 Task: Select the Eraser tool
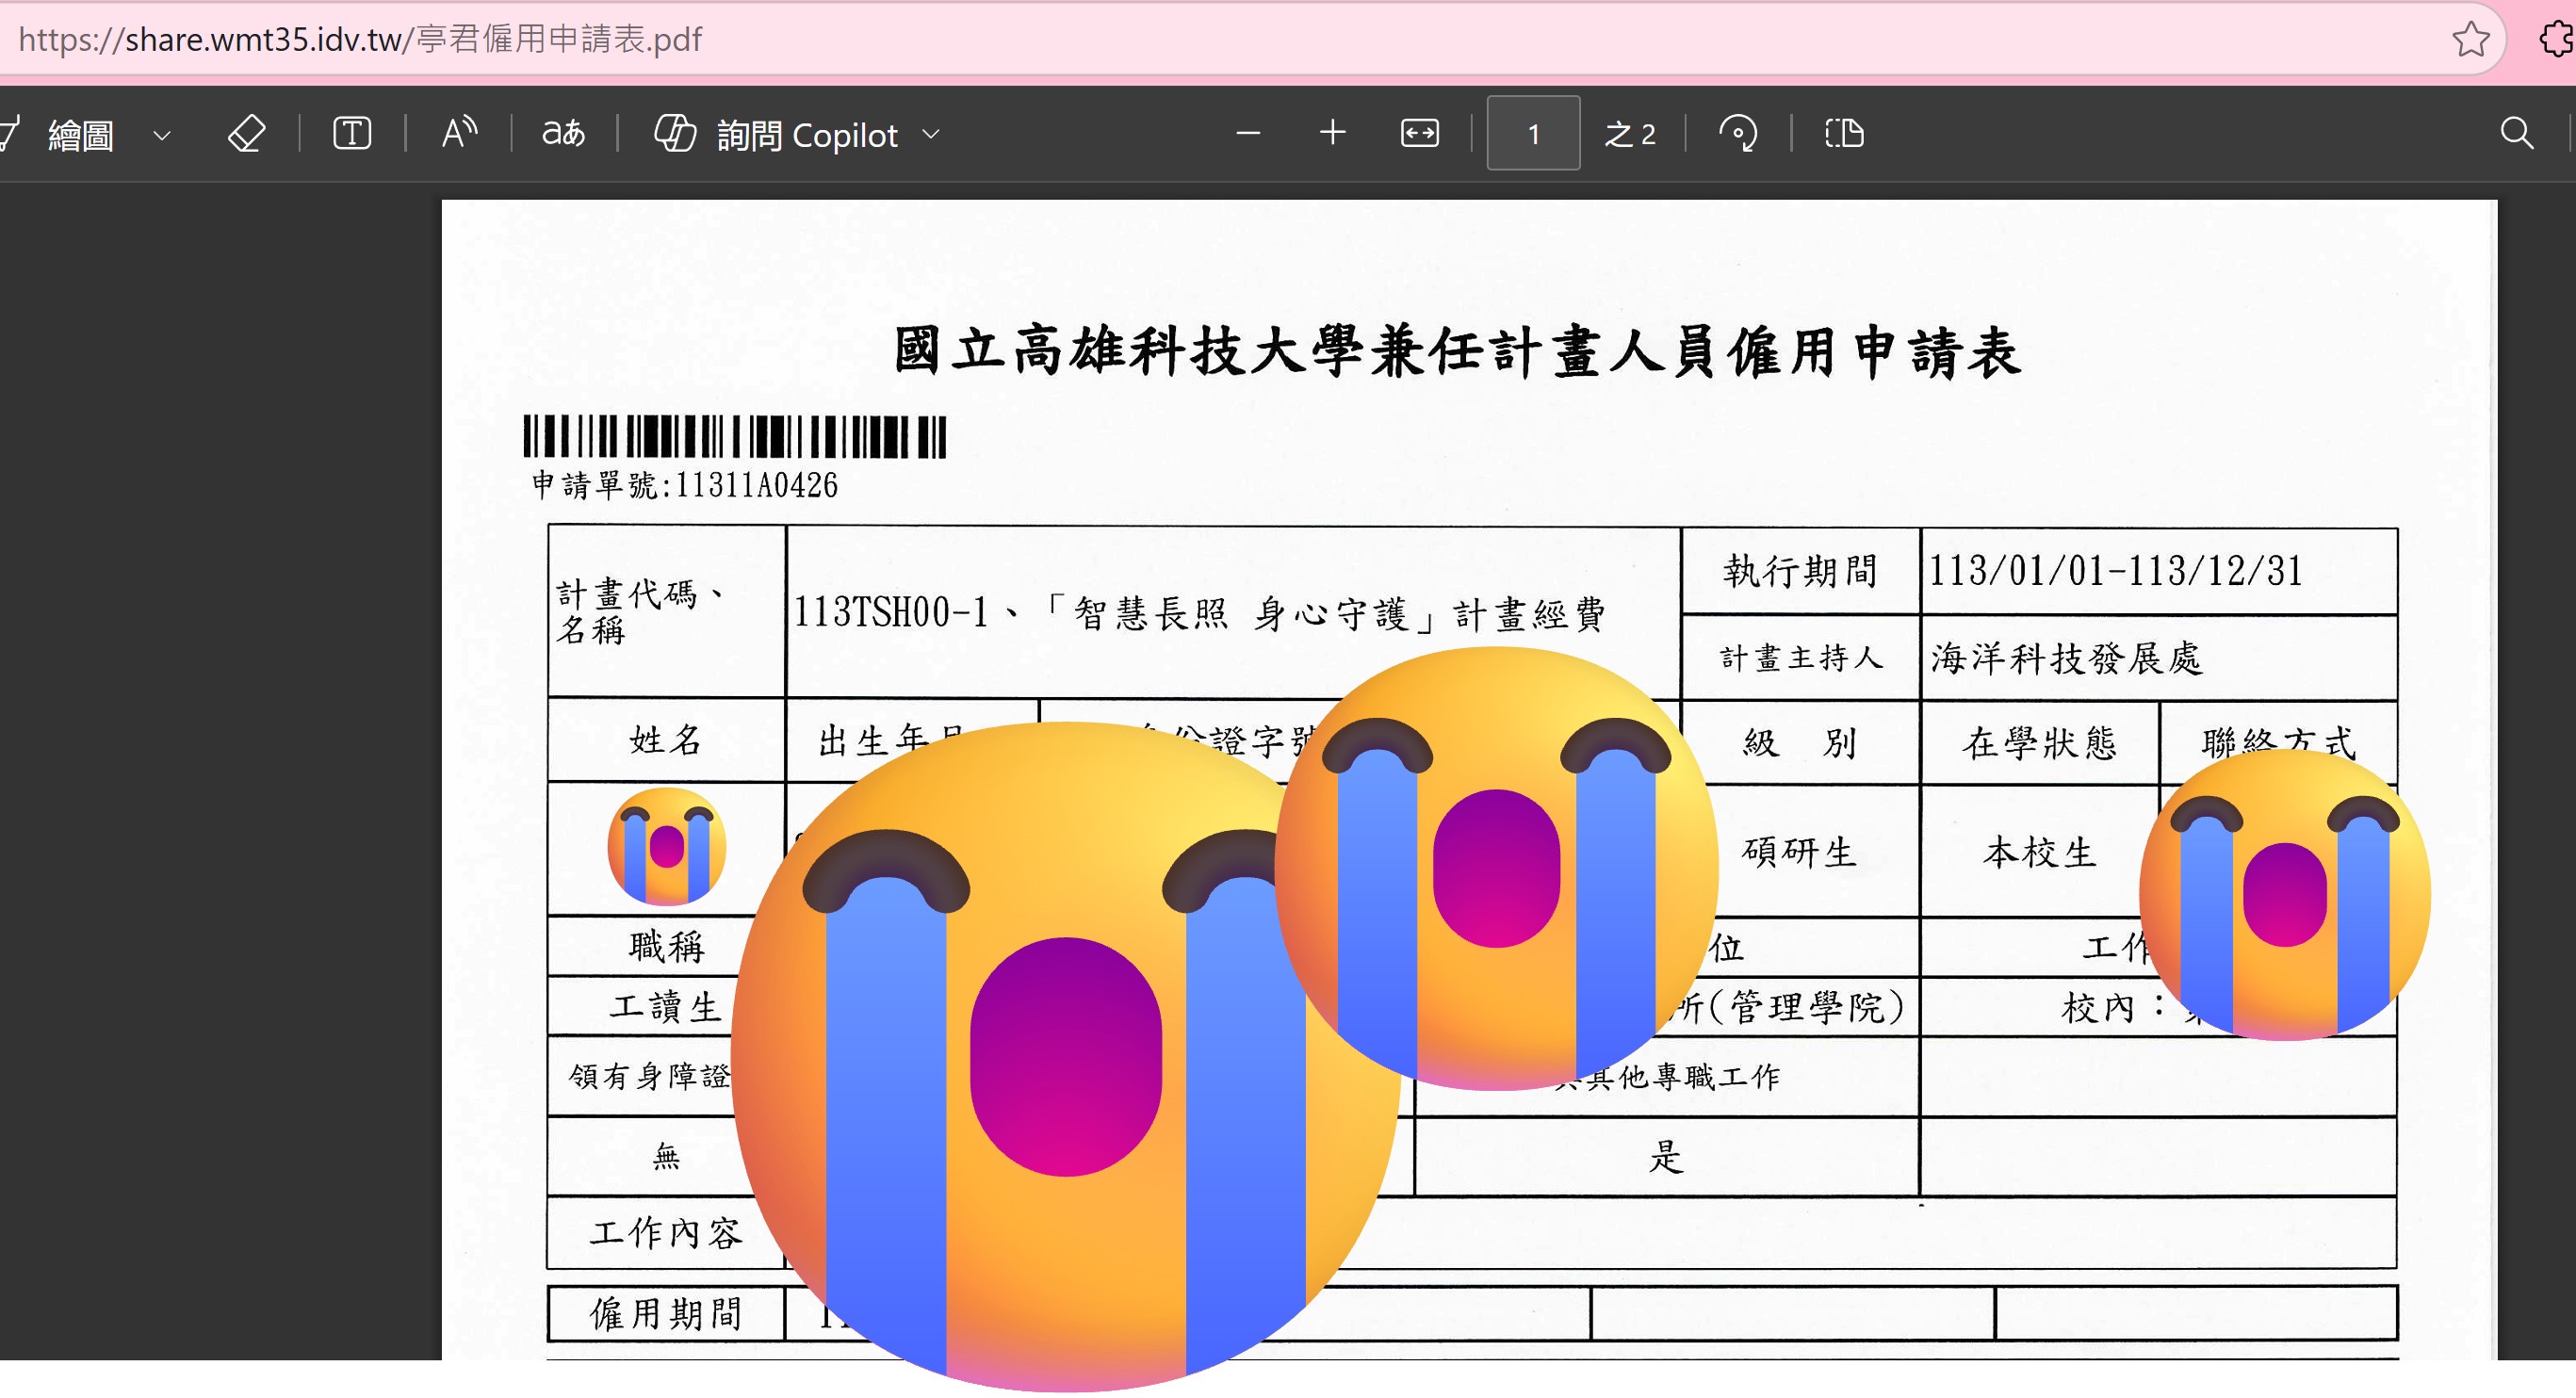[x=246, y=133]
